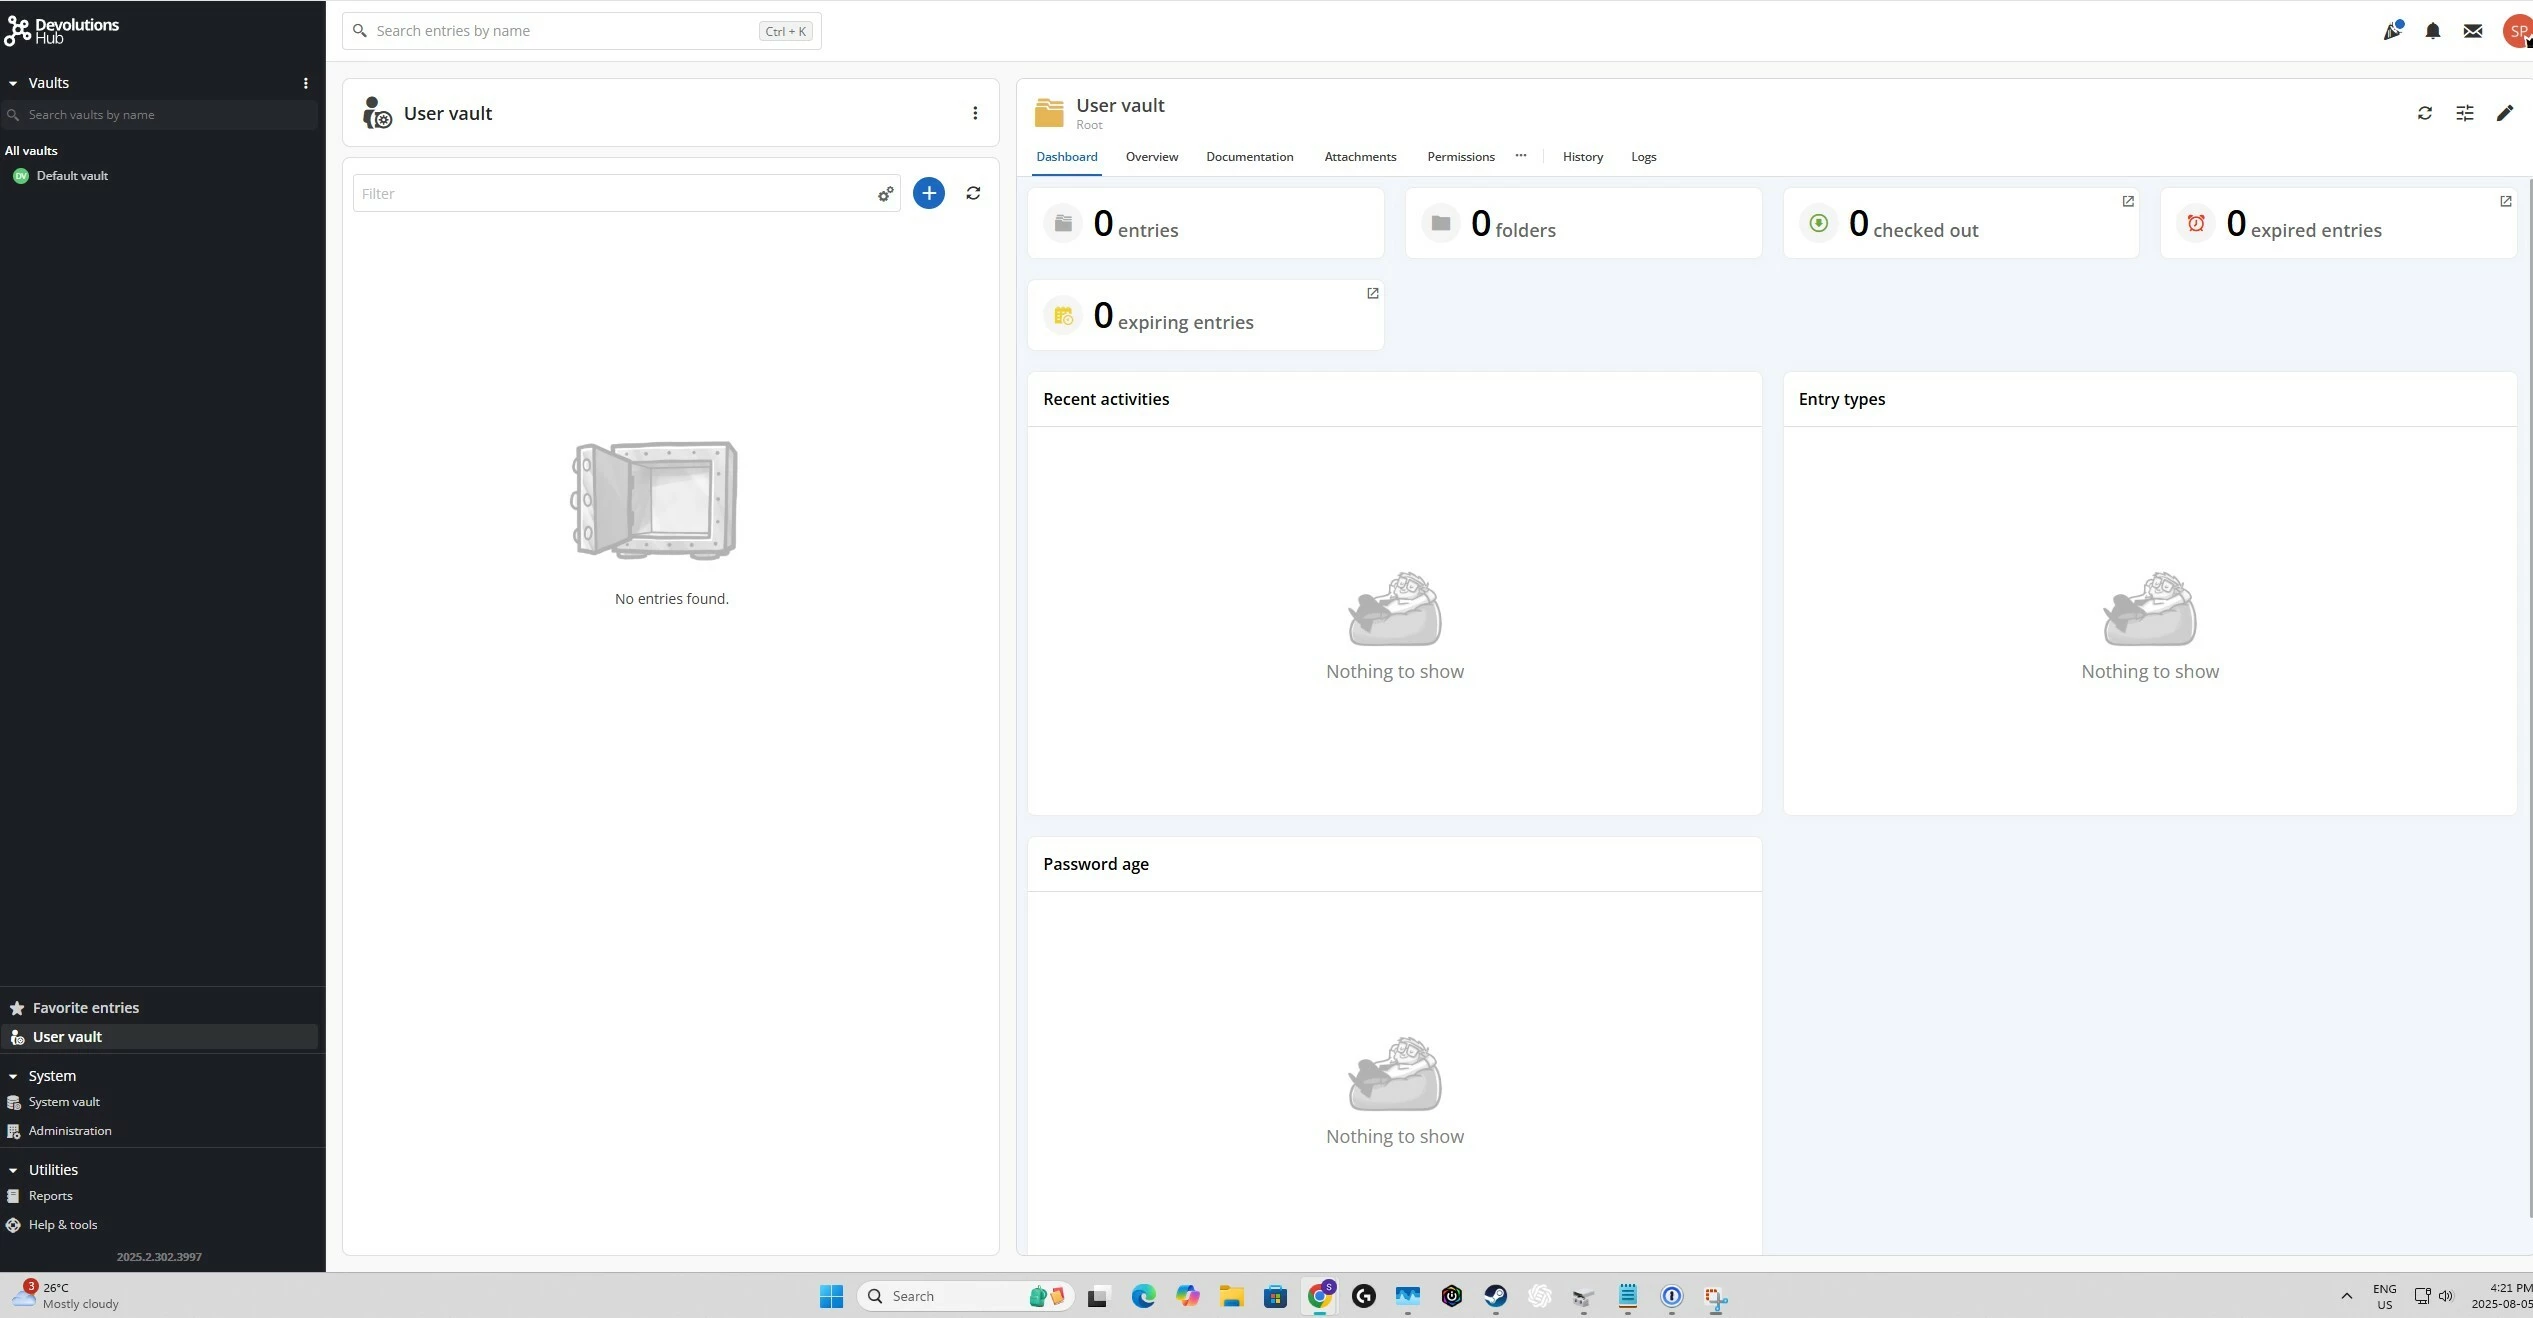
Task: Click the Search entries by name box
Action: (x=581, y=31)
